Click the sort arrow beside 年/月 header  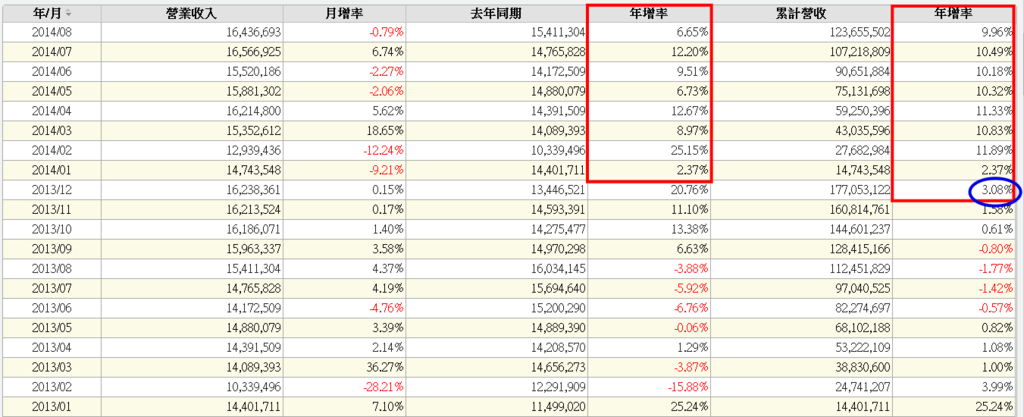(69, 14)
